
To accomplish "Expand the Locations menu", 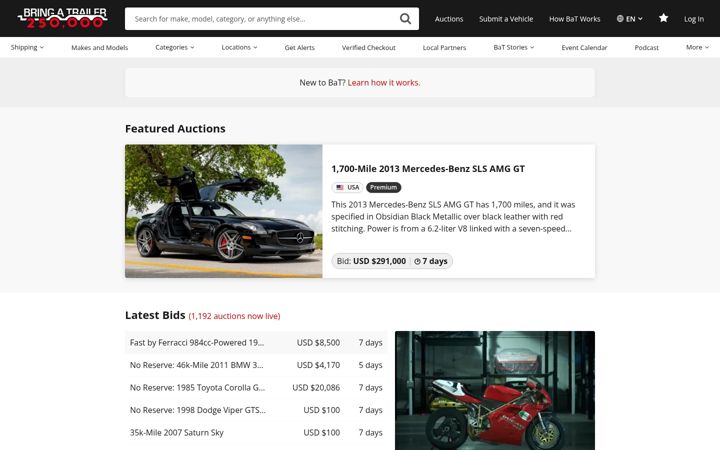I will 239,47.
